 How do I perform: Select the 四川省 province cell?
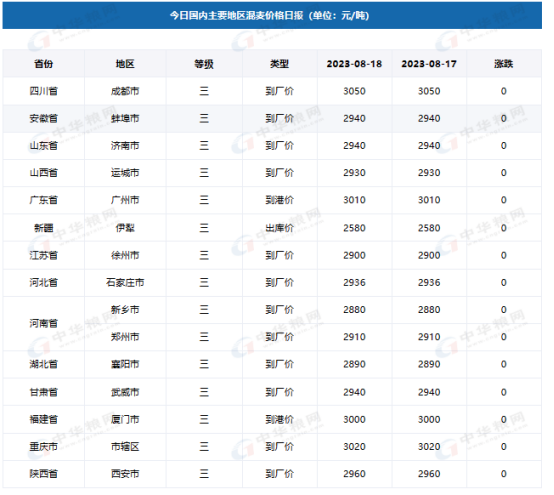point(43,91)
